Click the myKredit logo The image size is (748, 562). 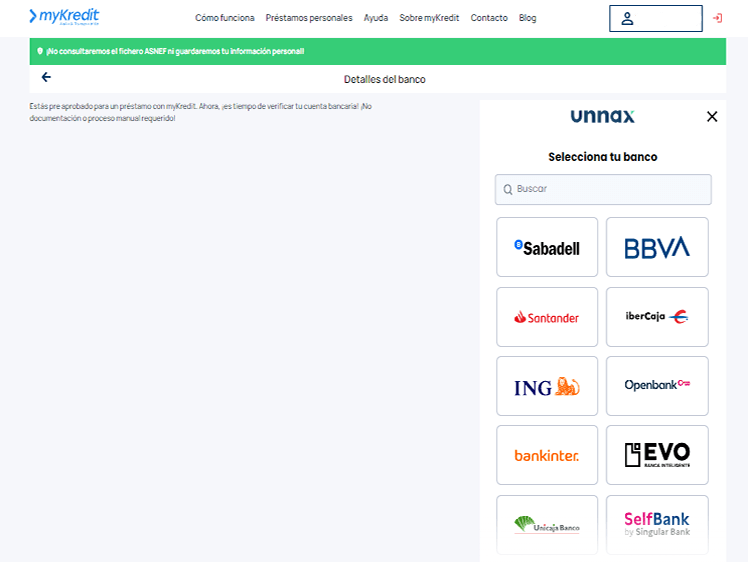(x=64, y=17)
